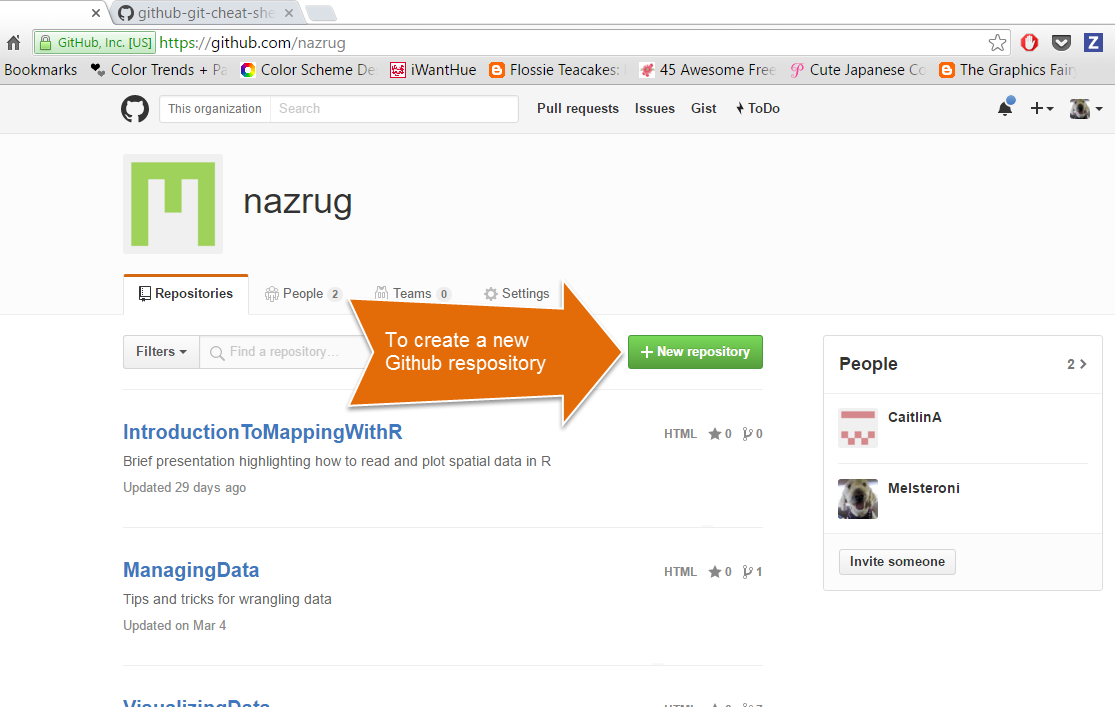
Task: Open Melsteroni's profile link
Action: point(924,489)
